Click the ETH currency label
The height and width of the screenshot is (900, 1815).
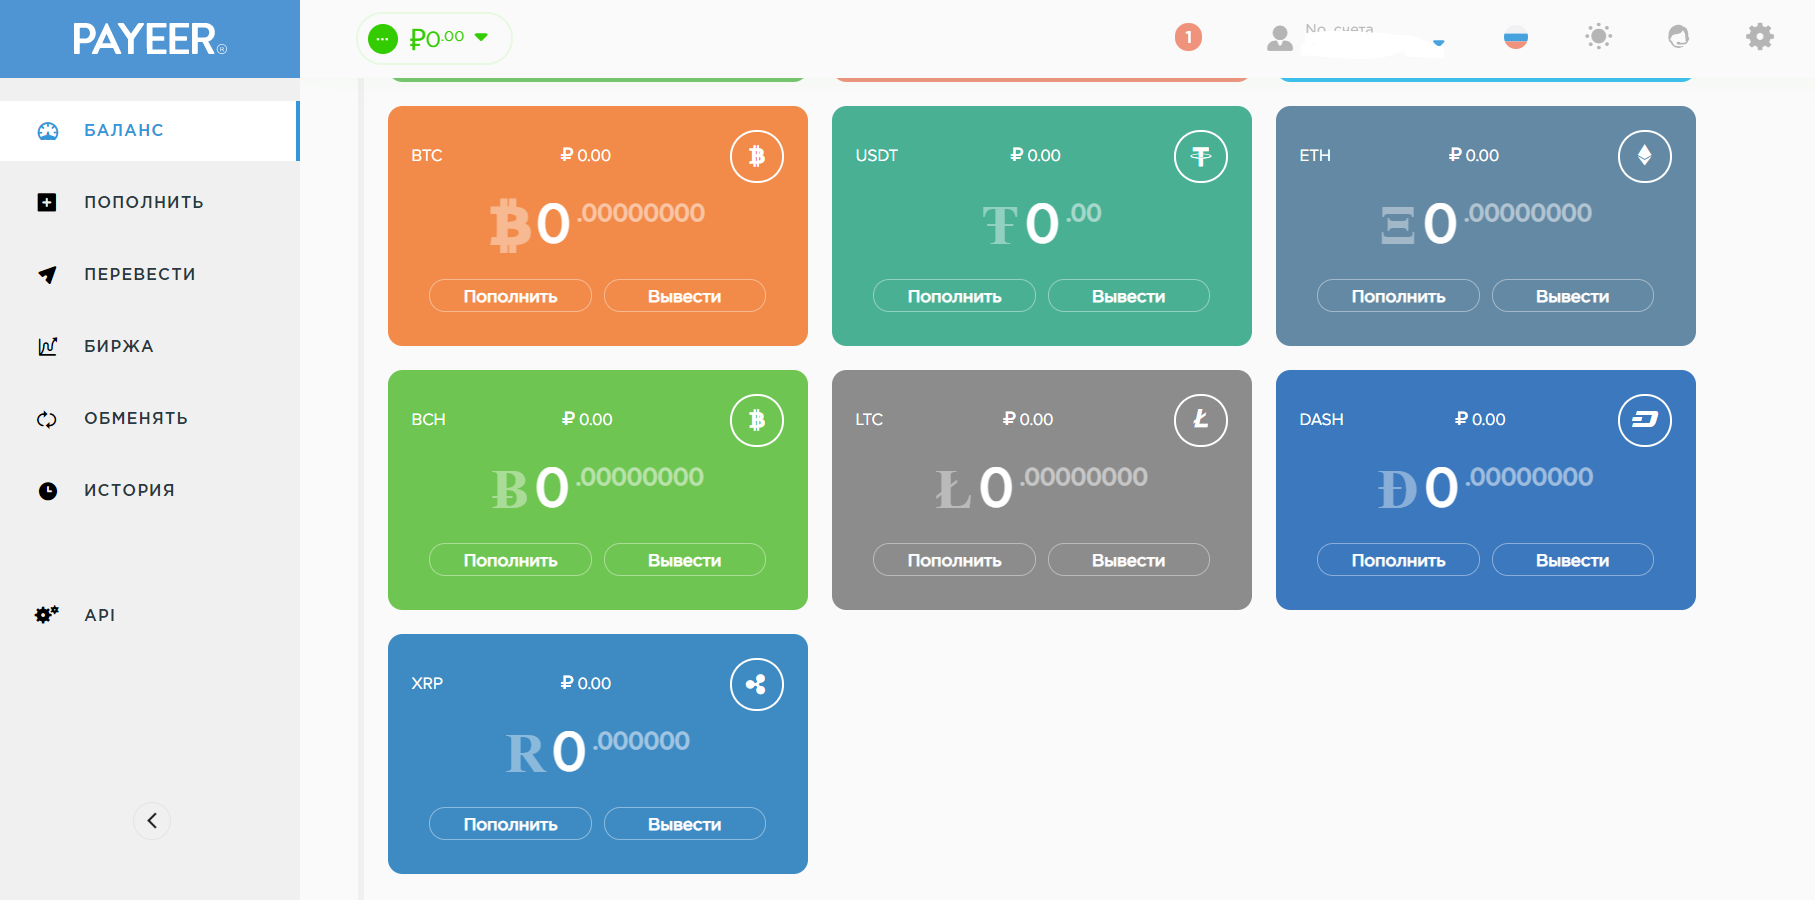(1315, 156)
